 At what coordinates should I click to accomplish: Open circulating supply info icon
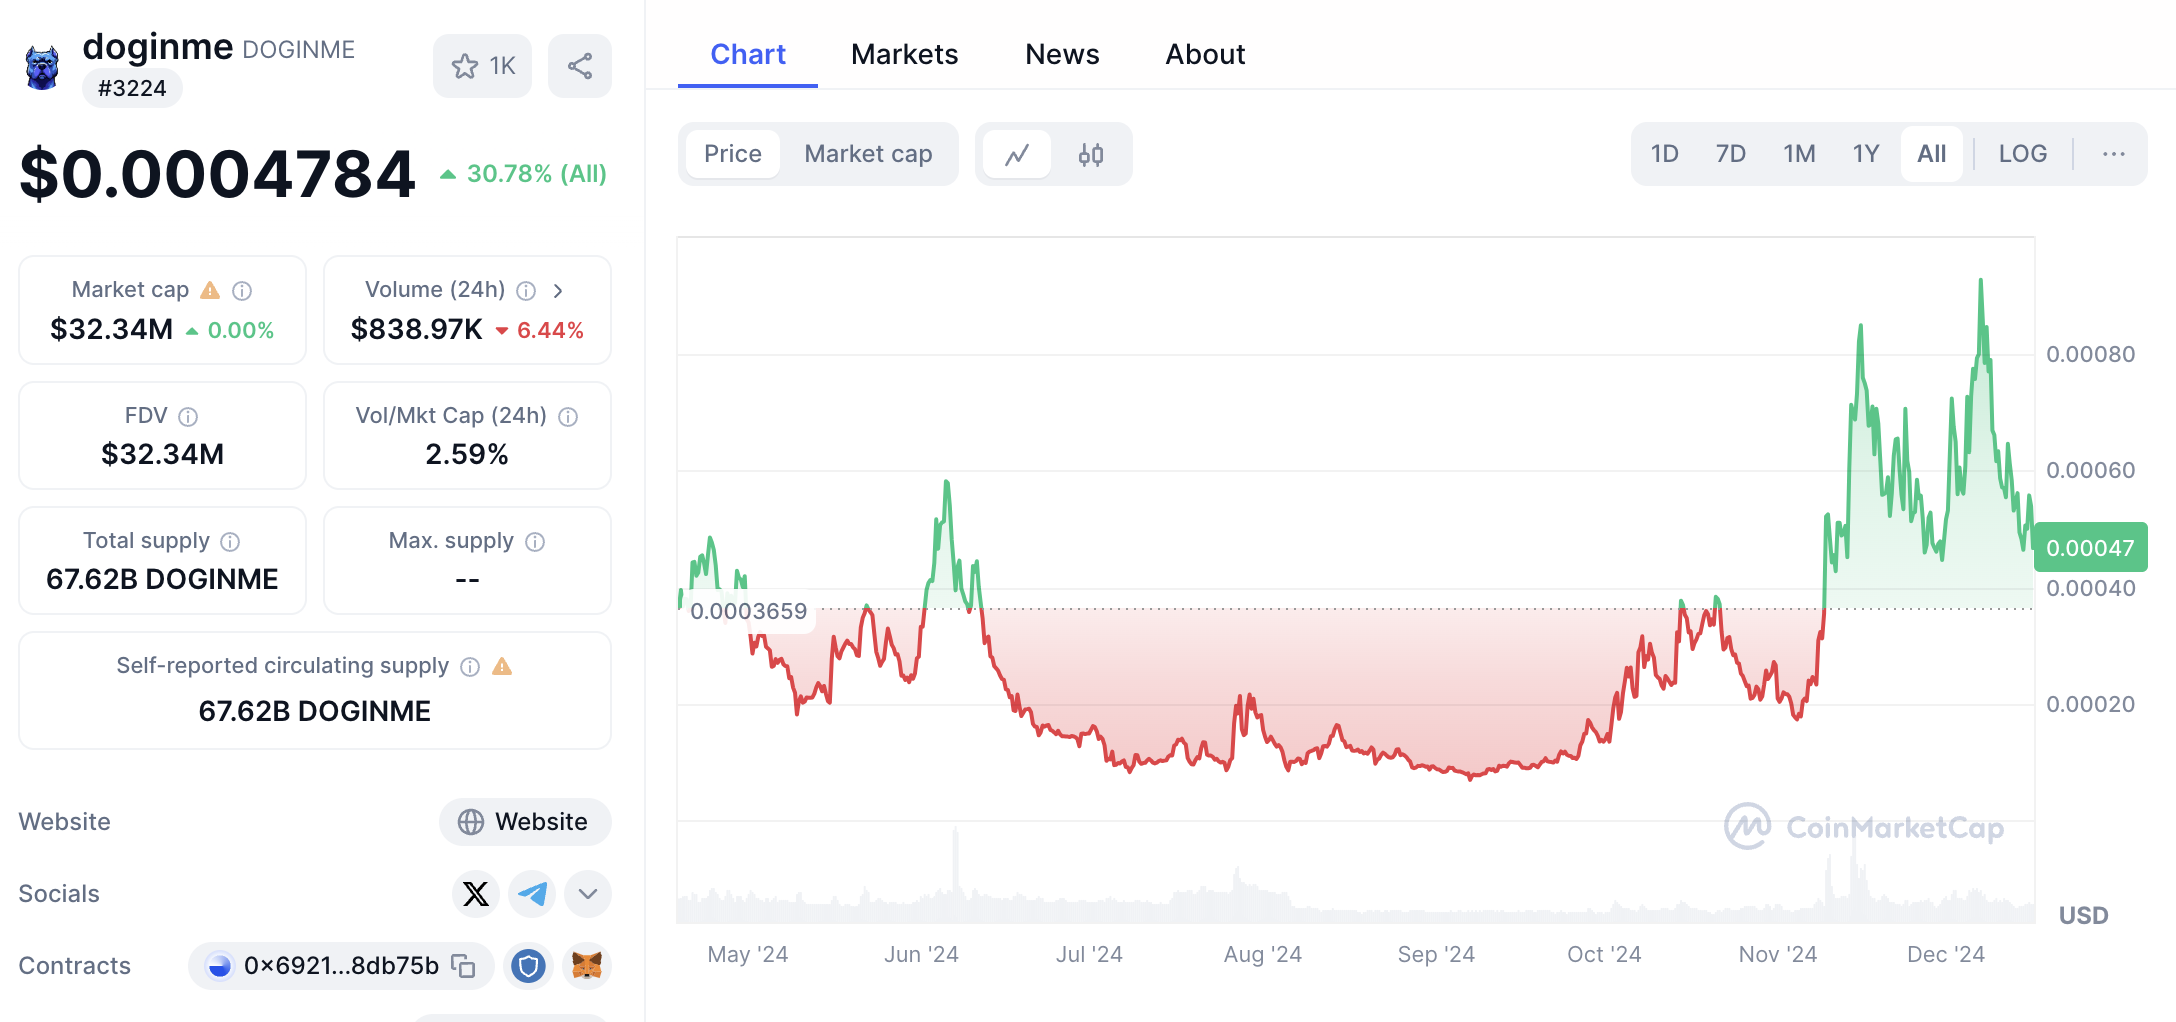click(x=470, y=666)
